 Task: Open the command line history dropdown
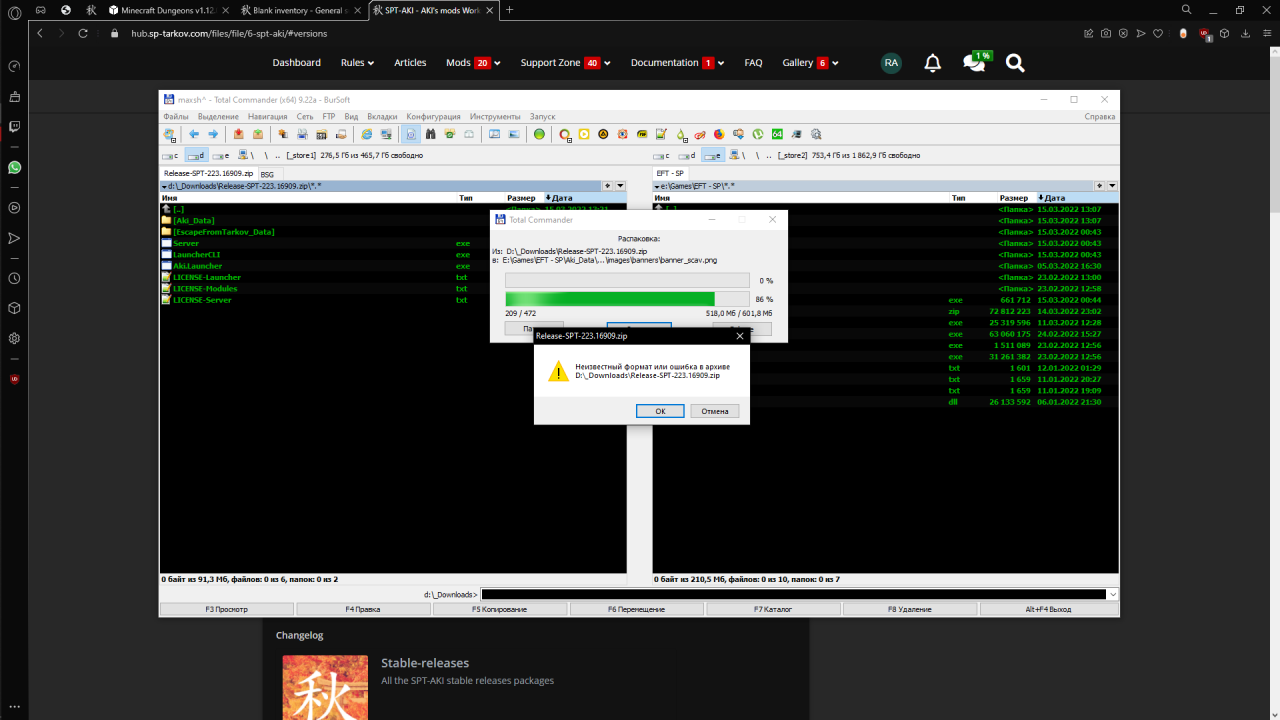click(1113, 594)
